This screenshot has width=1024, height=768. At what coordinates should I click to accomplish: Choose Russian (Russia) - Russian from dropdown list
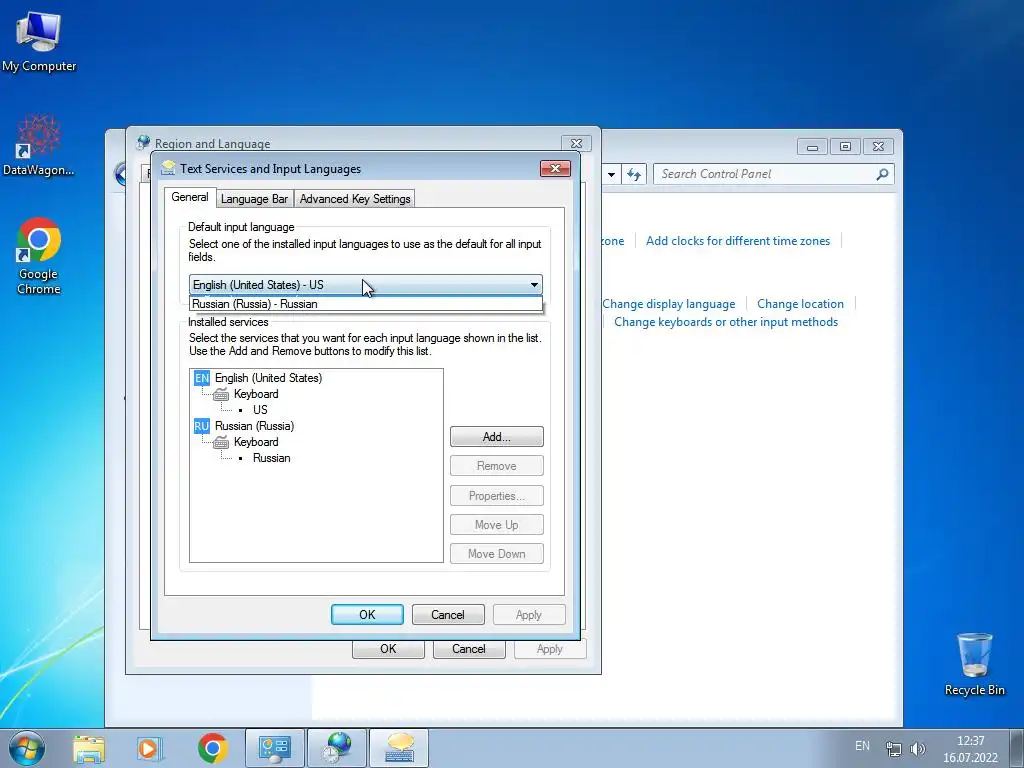(x=366, y=304)
